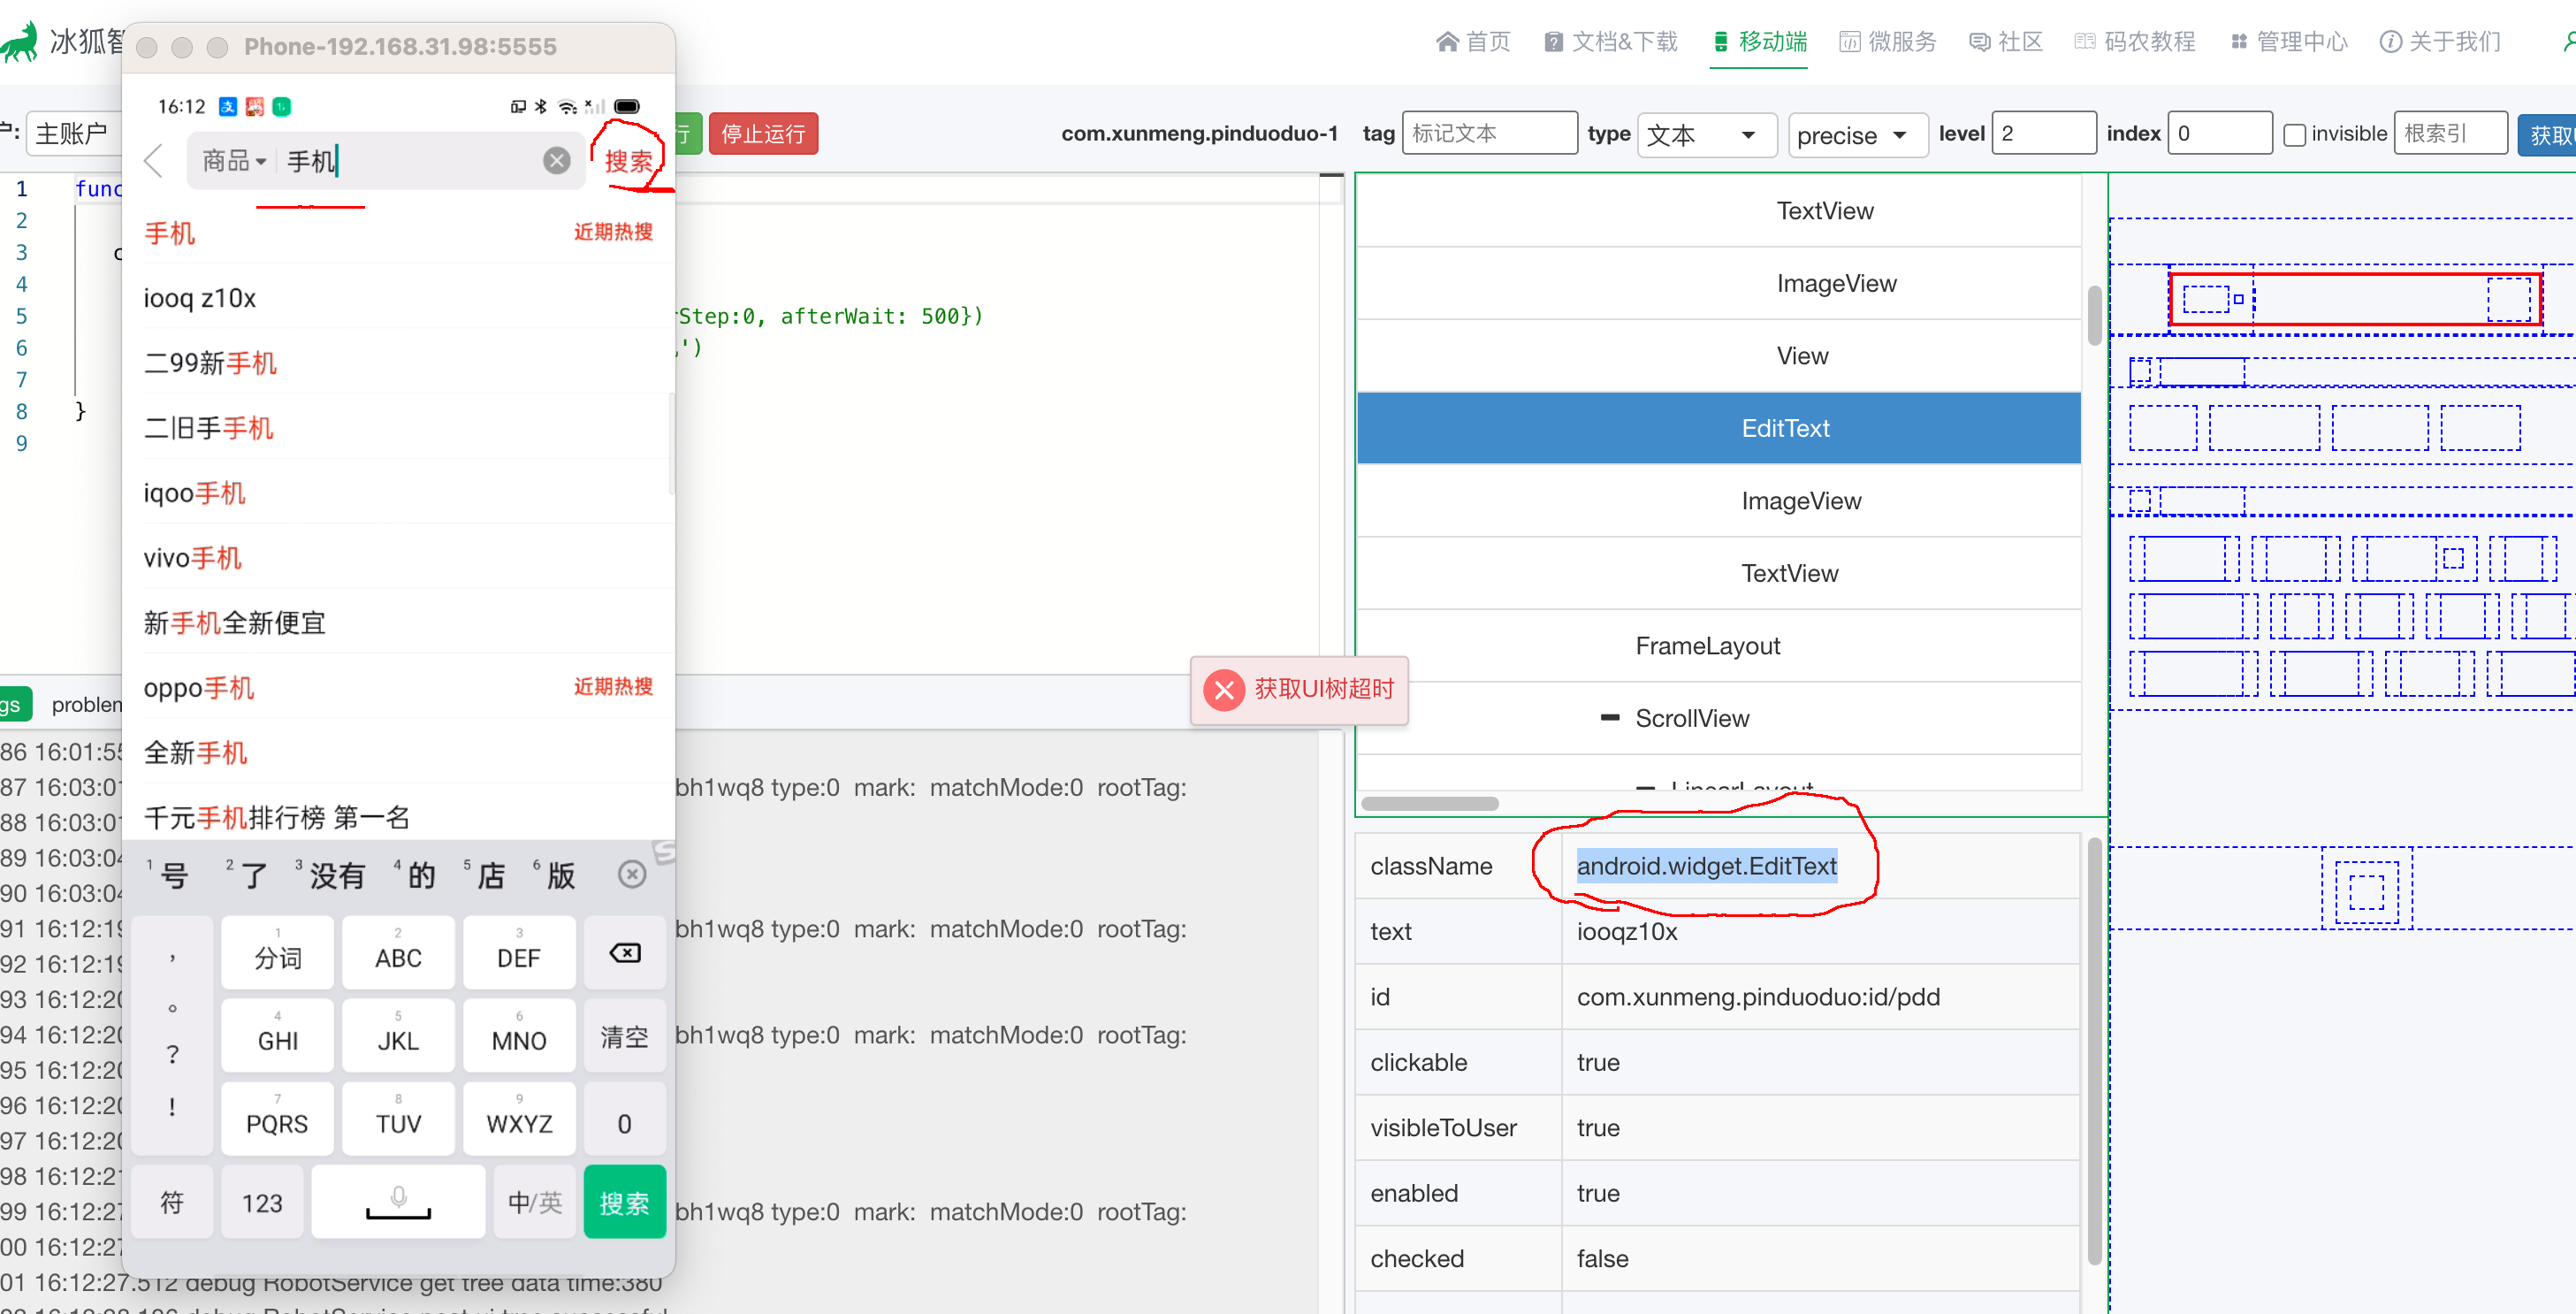Choose candidate word 没有
The image size is (2576, 1314).
click(337, 877)
